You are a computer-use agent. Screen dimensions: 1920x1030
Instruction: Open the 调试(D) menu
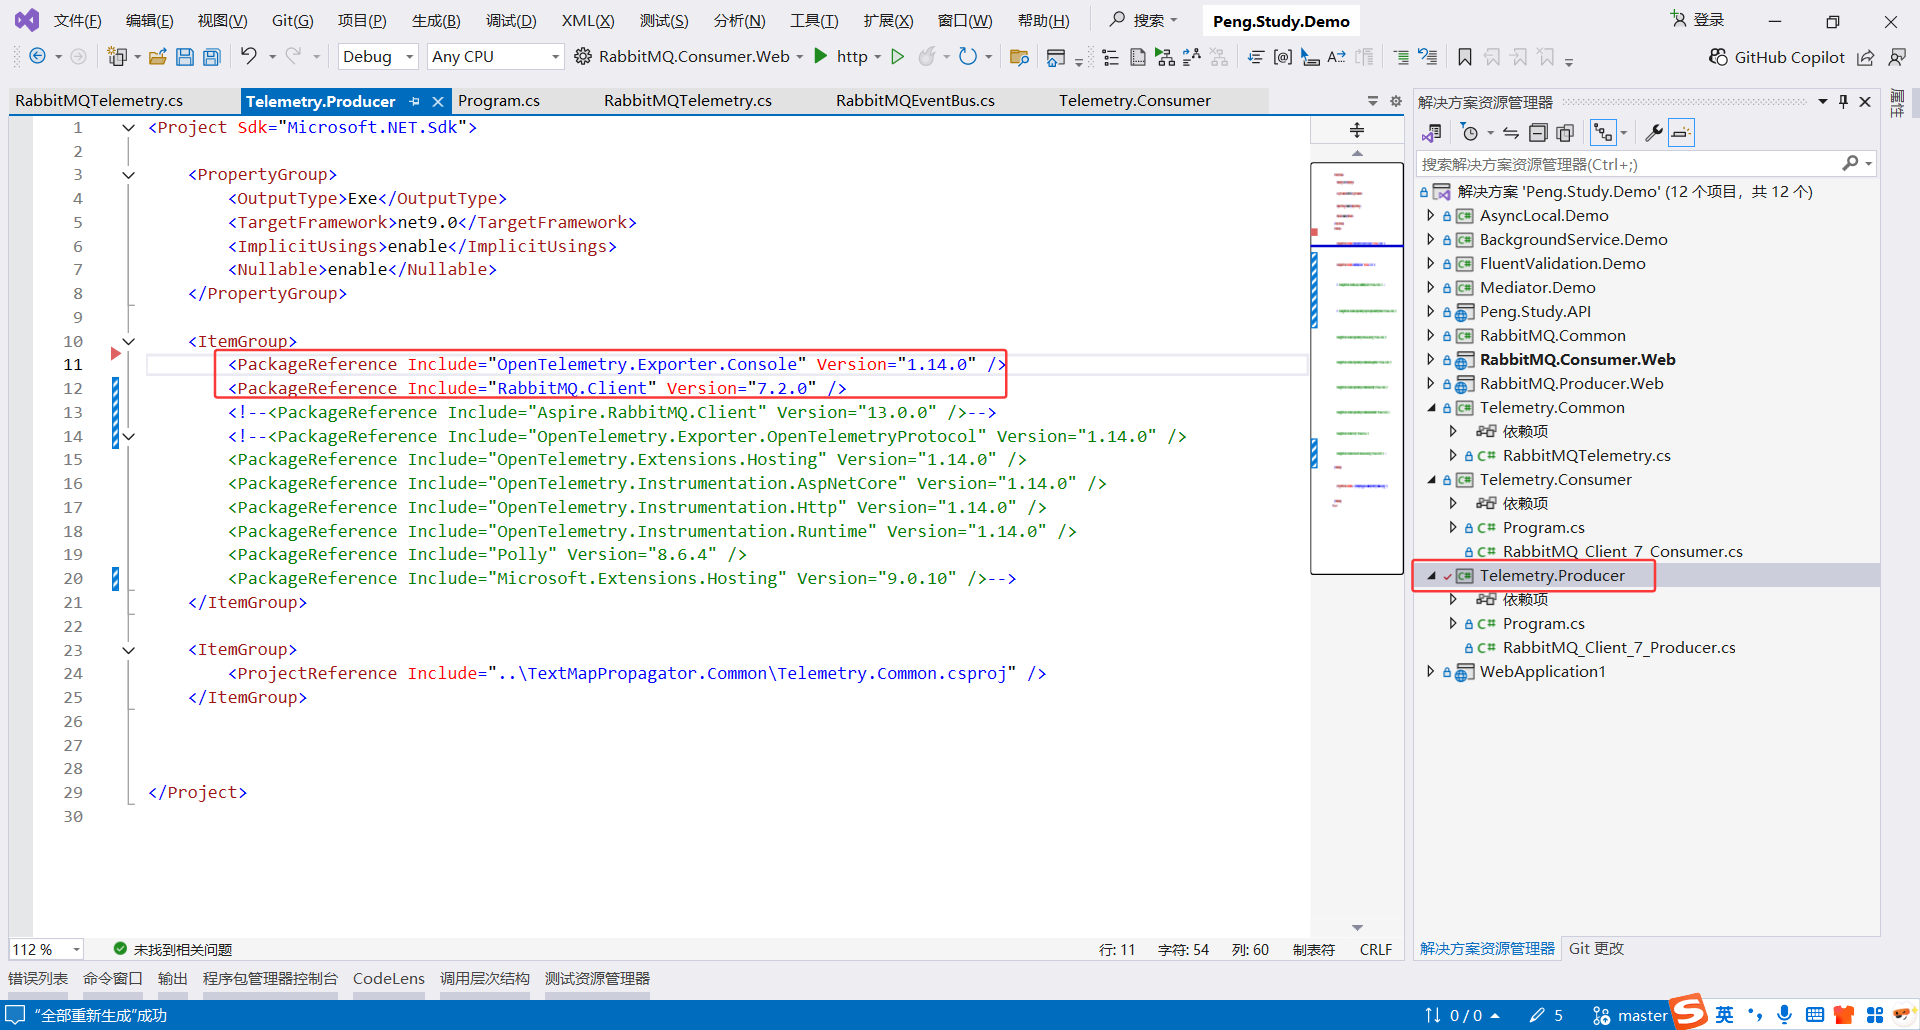click(x=511, y=21)
